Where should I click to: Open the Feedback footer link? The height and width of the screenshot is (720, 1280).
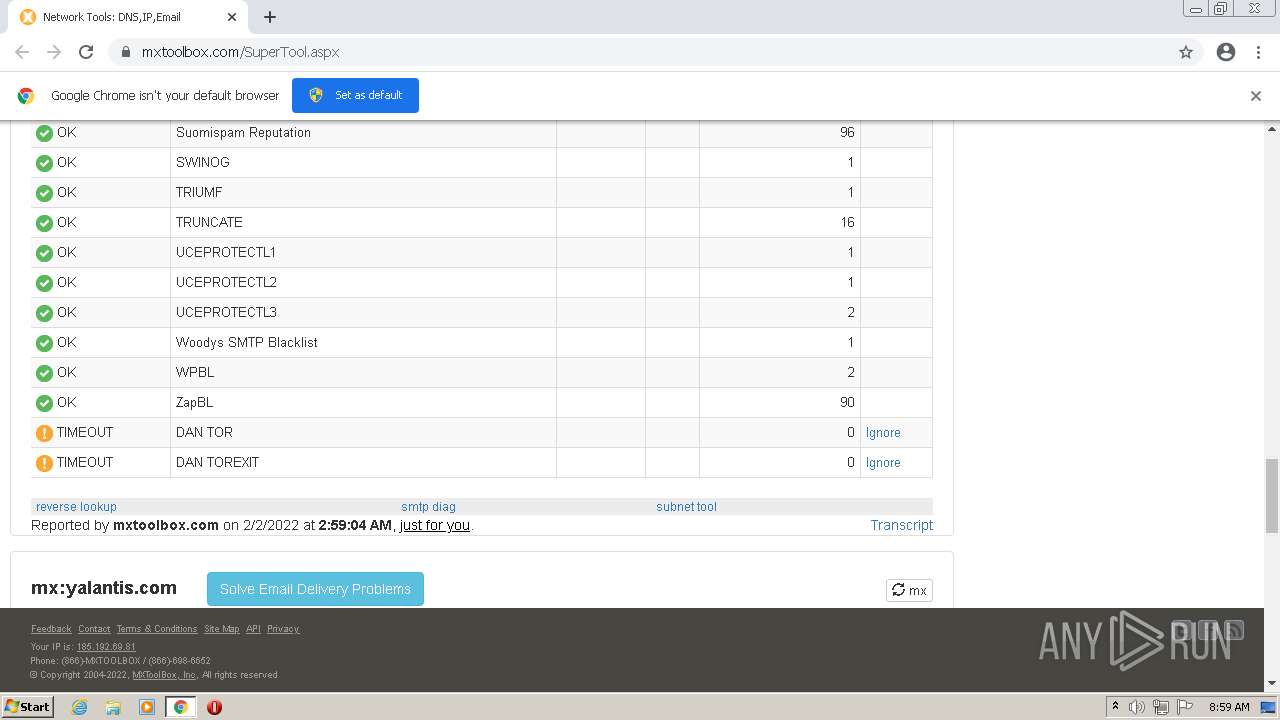coord(51,629)
